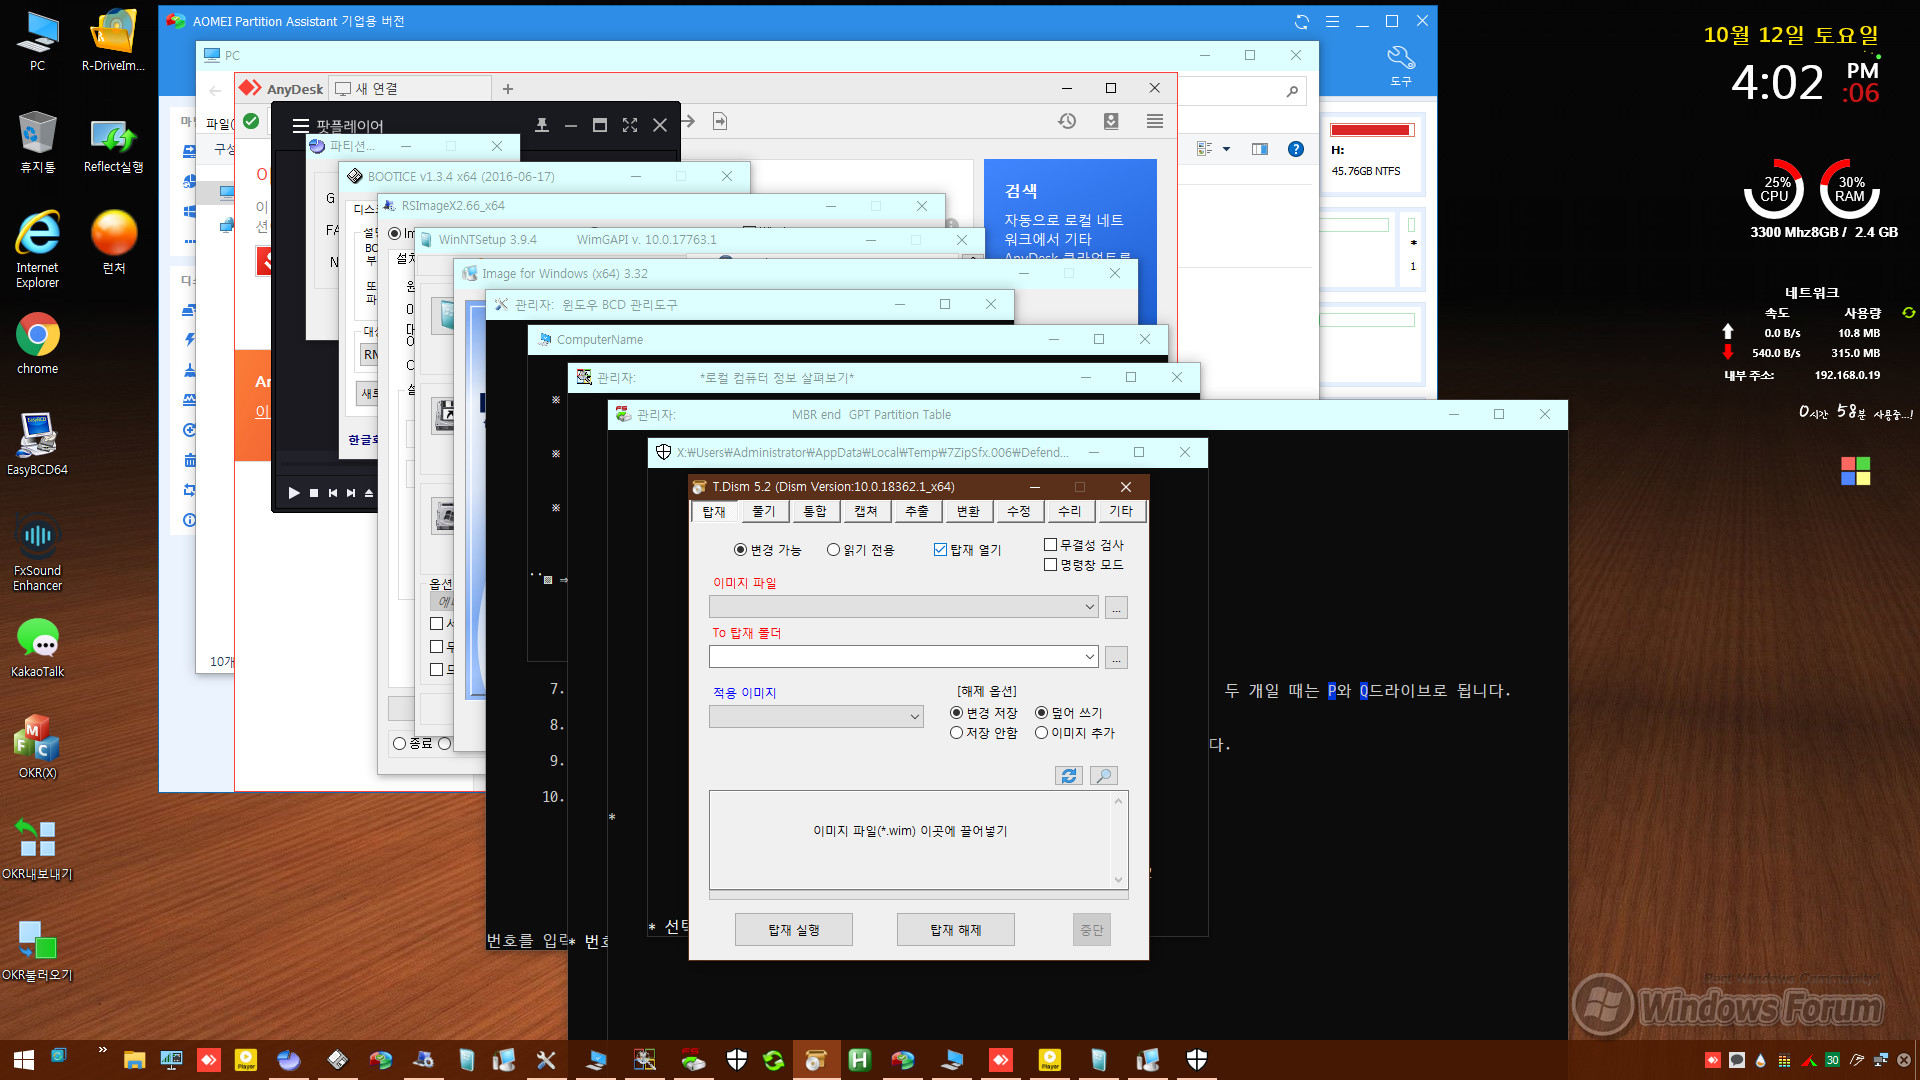Open the AnyDesk main menu icon
The width and height of the screenshot is (1920, 1080).
click(1155, 121)
